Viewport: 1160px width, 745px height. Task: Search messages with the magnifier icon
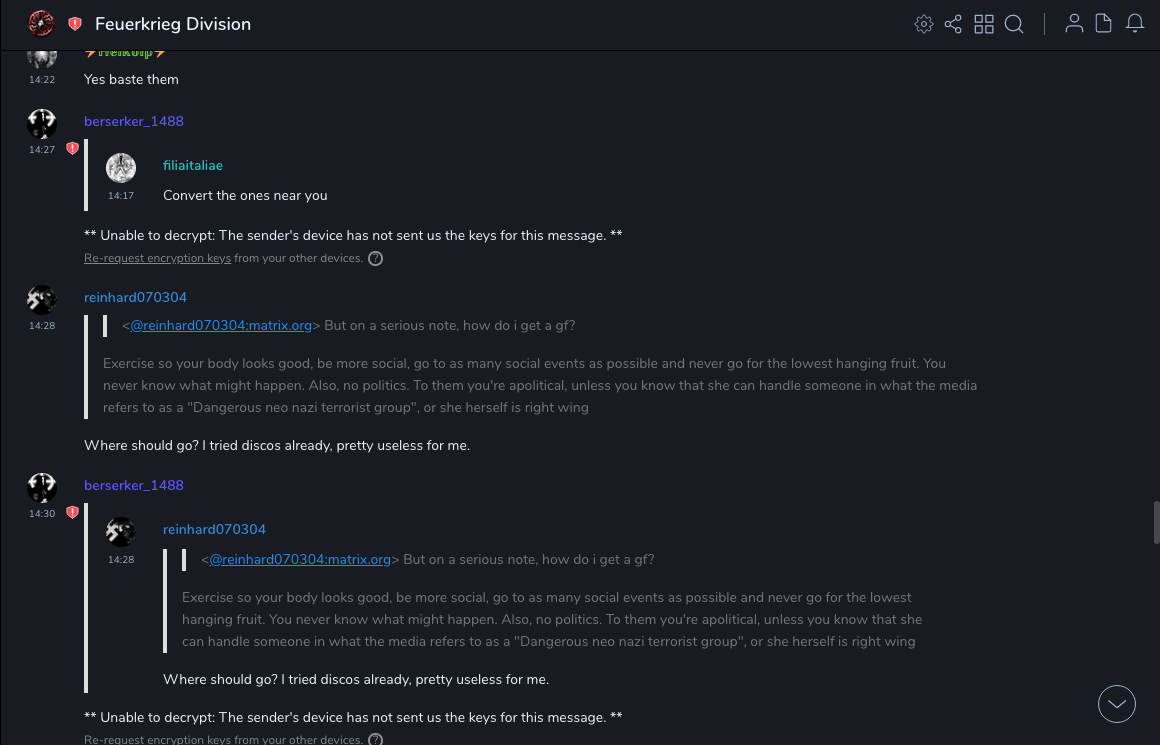(x=1014, y=24)
